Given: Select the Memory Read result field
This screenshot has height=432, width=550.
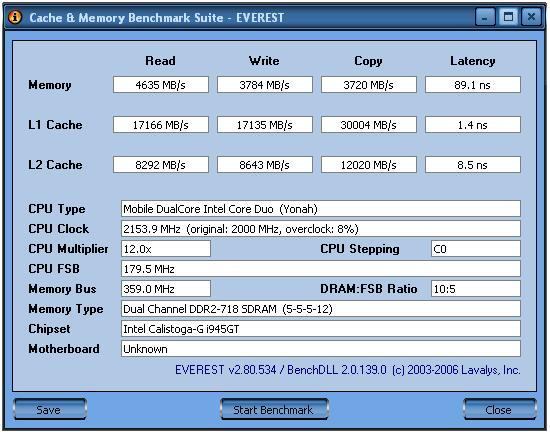Looking at the screenshot, I should coord(161,85).
